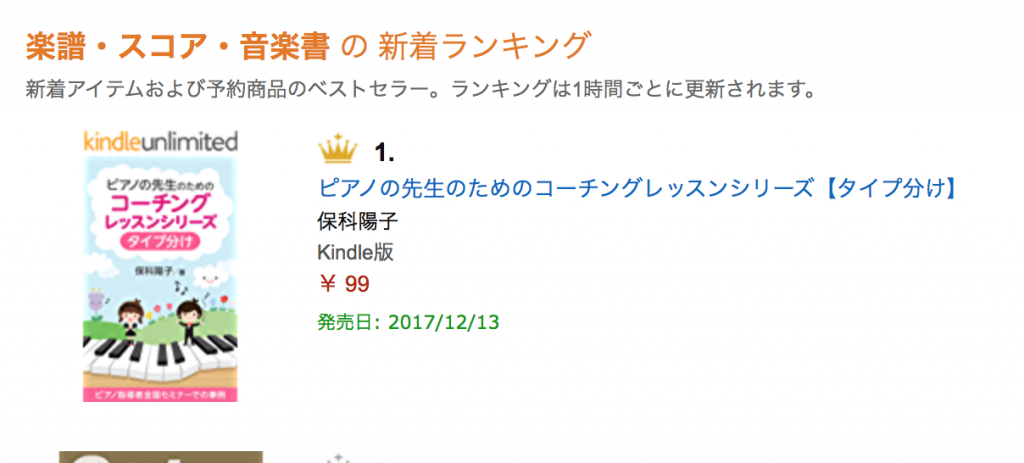
Task: Click the Kindle版 format label
Action: point(355,252)
